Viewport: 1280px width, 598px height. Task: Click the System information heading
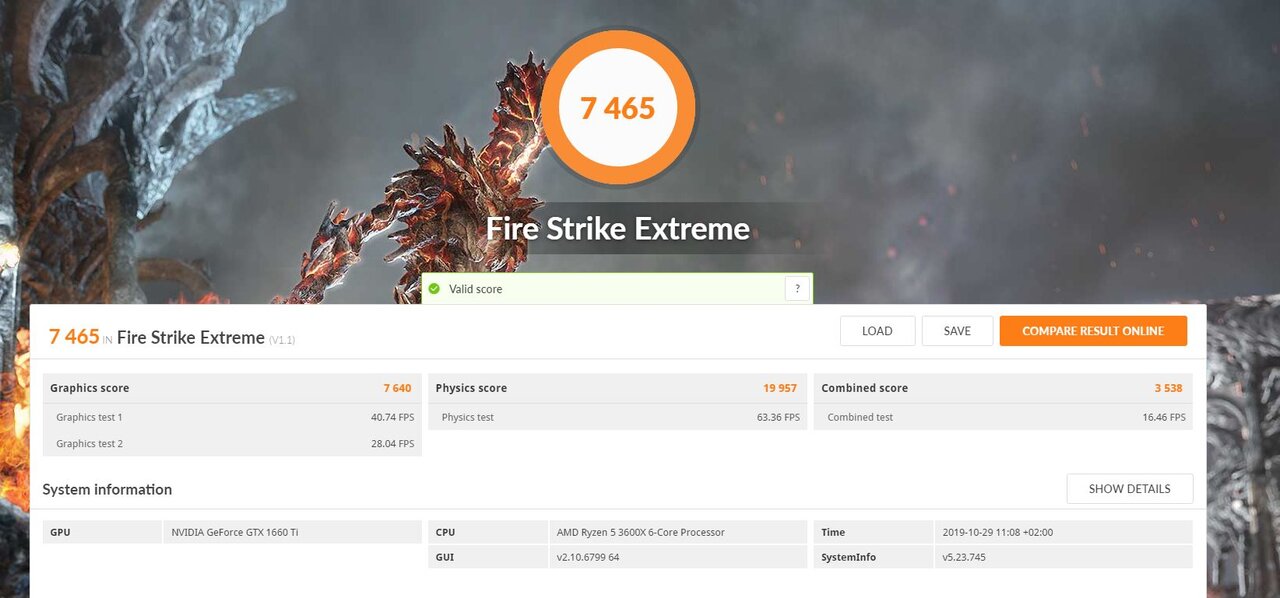pyautogui.click(x=107, y=489)
